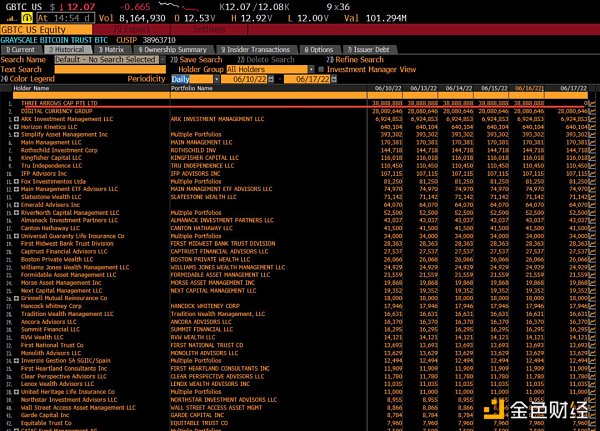
Task: Open chart icon for IFP Advisors row
Action: [592, 174]
